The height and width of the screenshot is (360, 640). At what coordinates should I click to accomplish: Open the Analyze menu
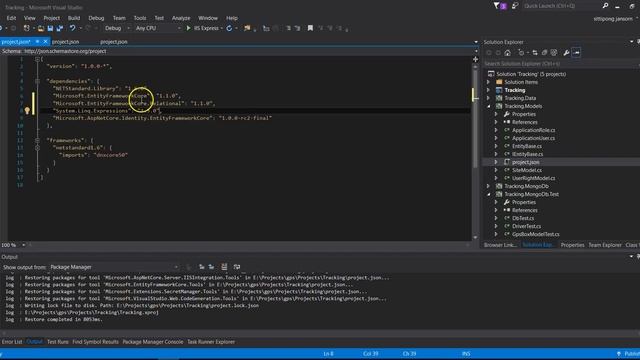[181, 18]
